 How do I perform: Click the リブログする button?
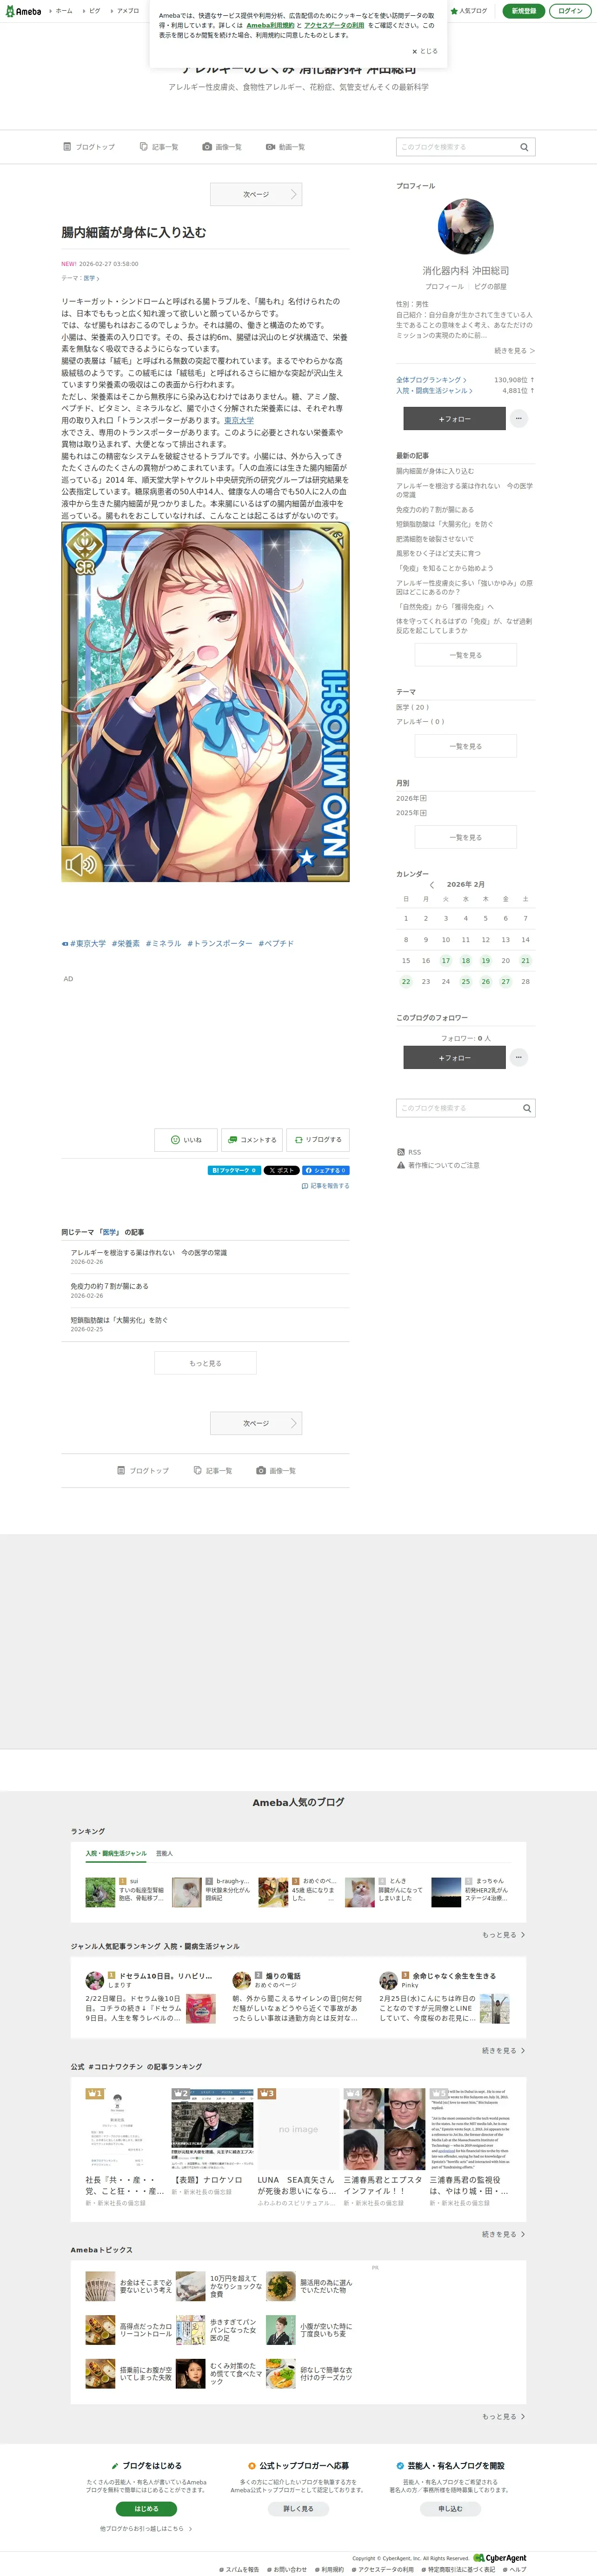pos(318,1139)
